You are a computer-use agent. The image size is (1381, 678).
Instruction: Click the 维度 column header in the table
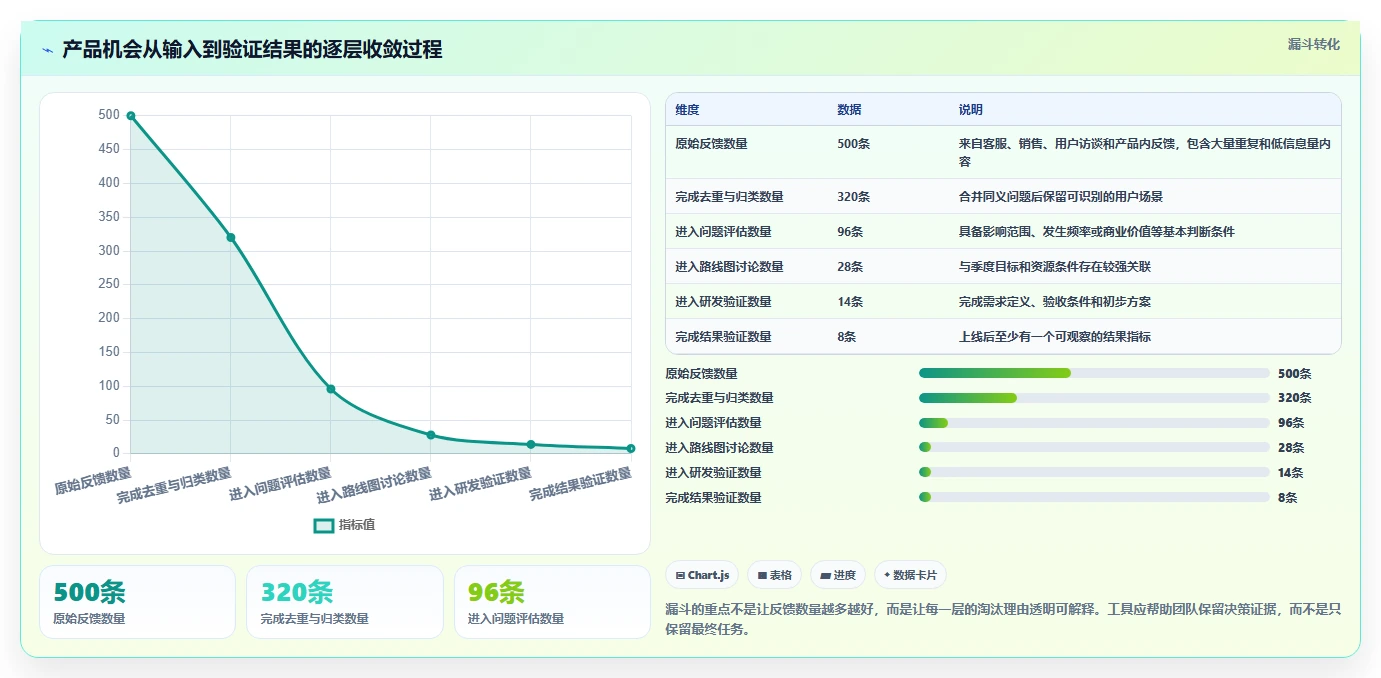pos(687,110)
